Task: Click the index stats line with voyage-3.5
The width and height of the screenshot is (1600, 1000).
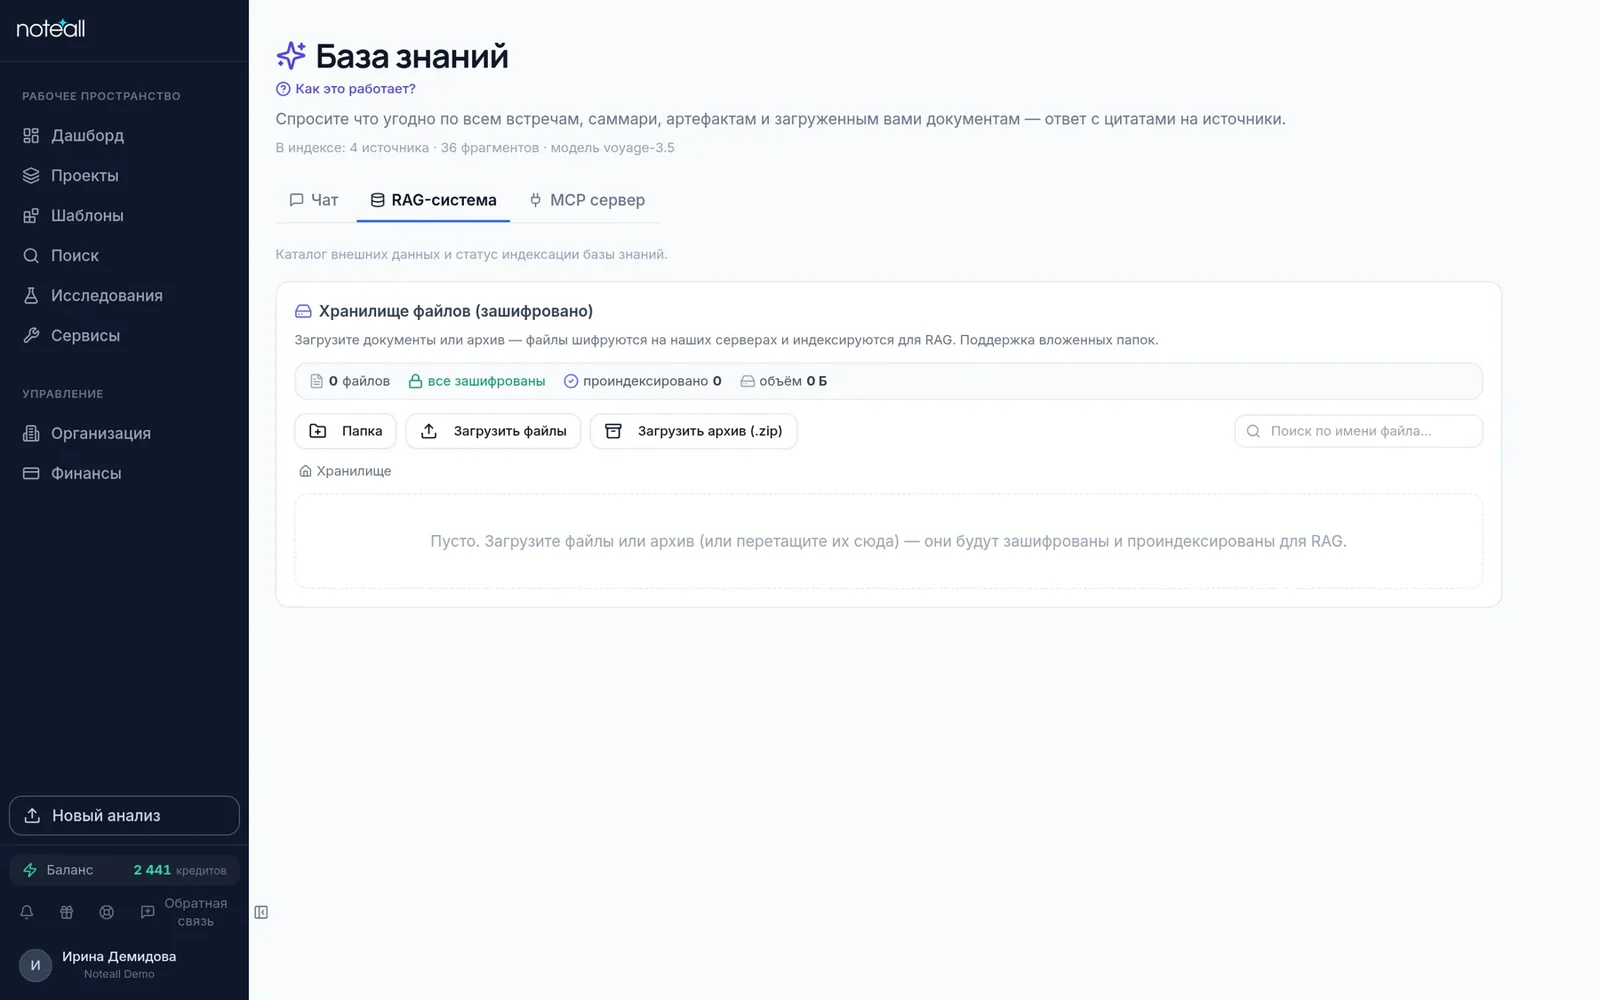Action: click(475, 148)
